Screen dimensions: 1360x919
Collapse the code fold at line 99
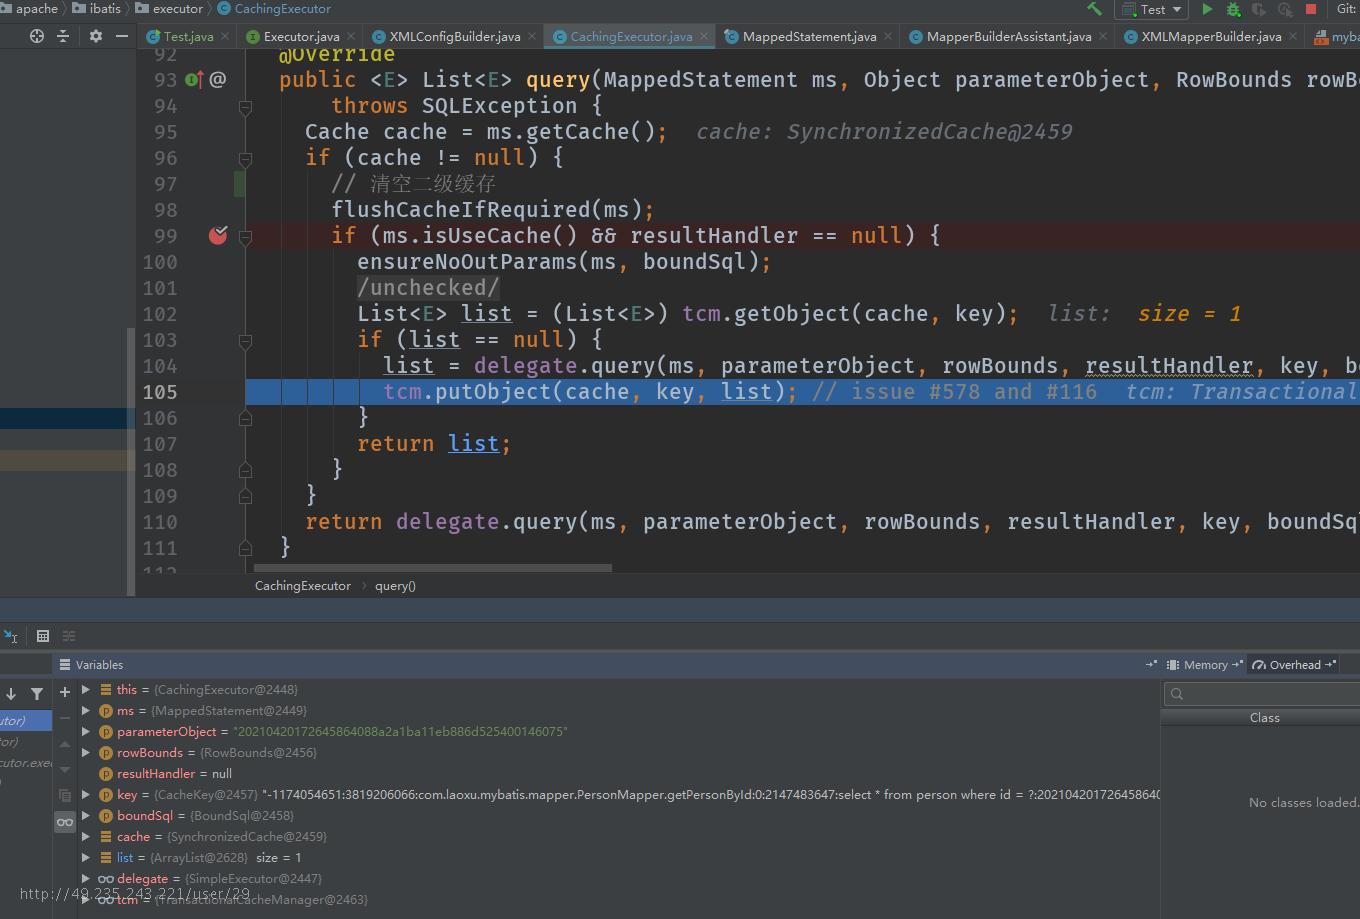245,238
